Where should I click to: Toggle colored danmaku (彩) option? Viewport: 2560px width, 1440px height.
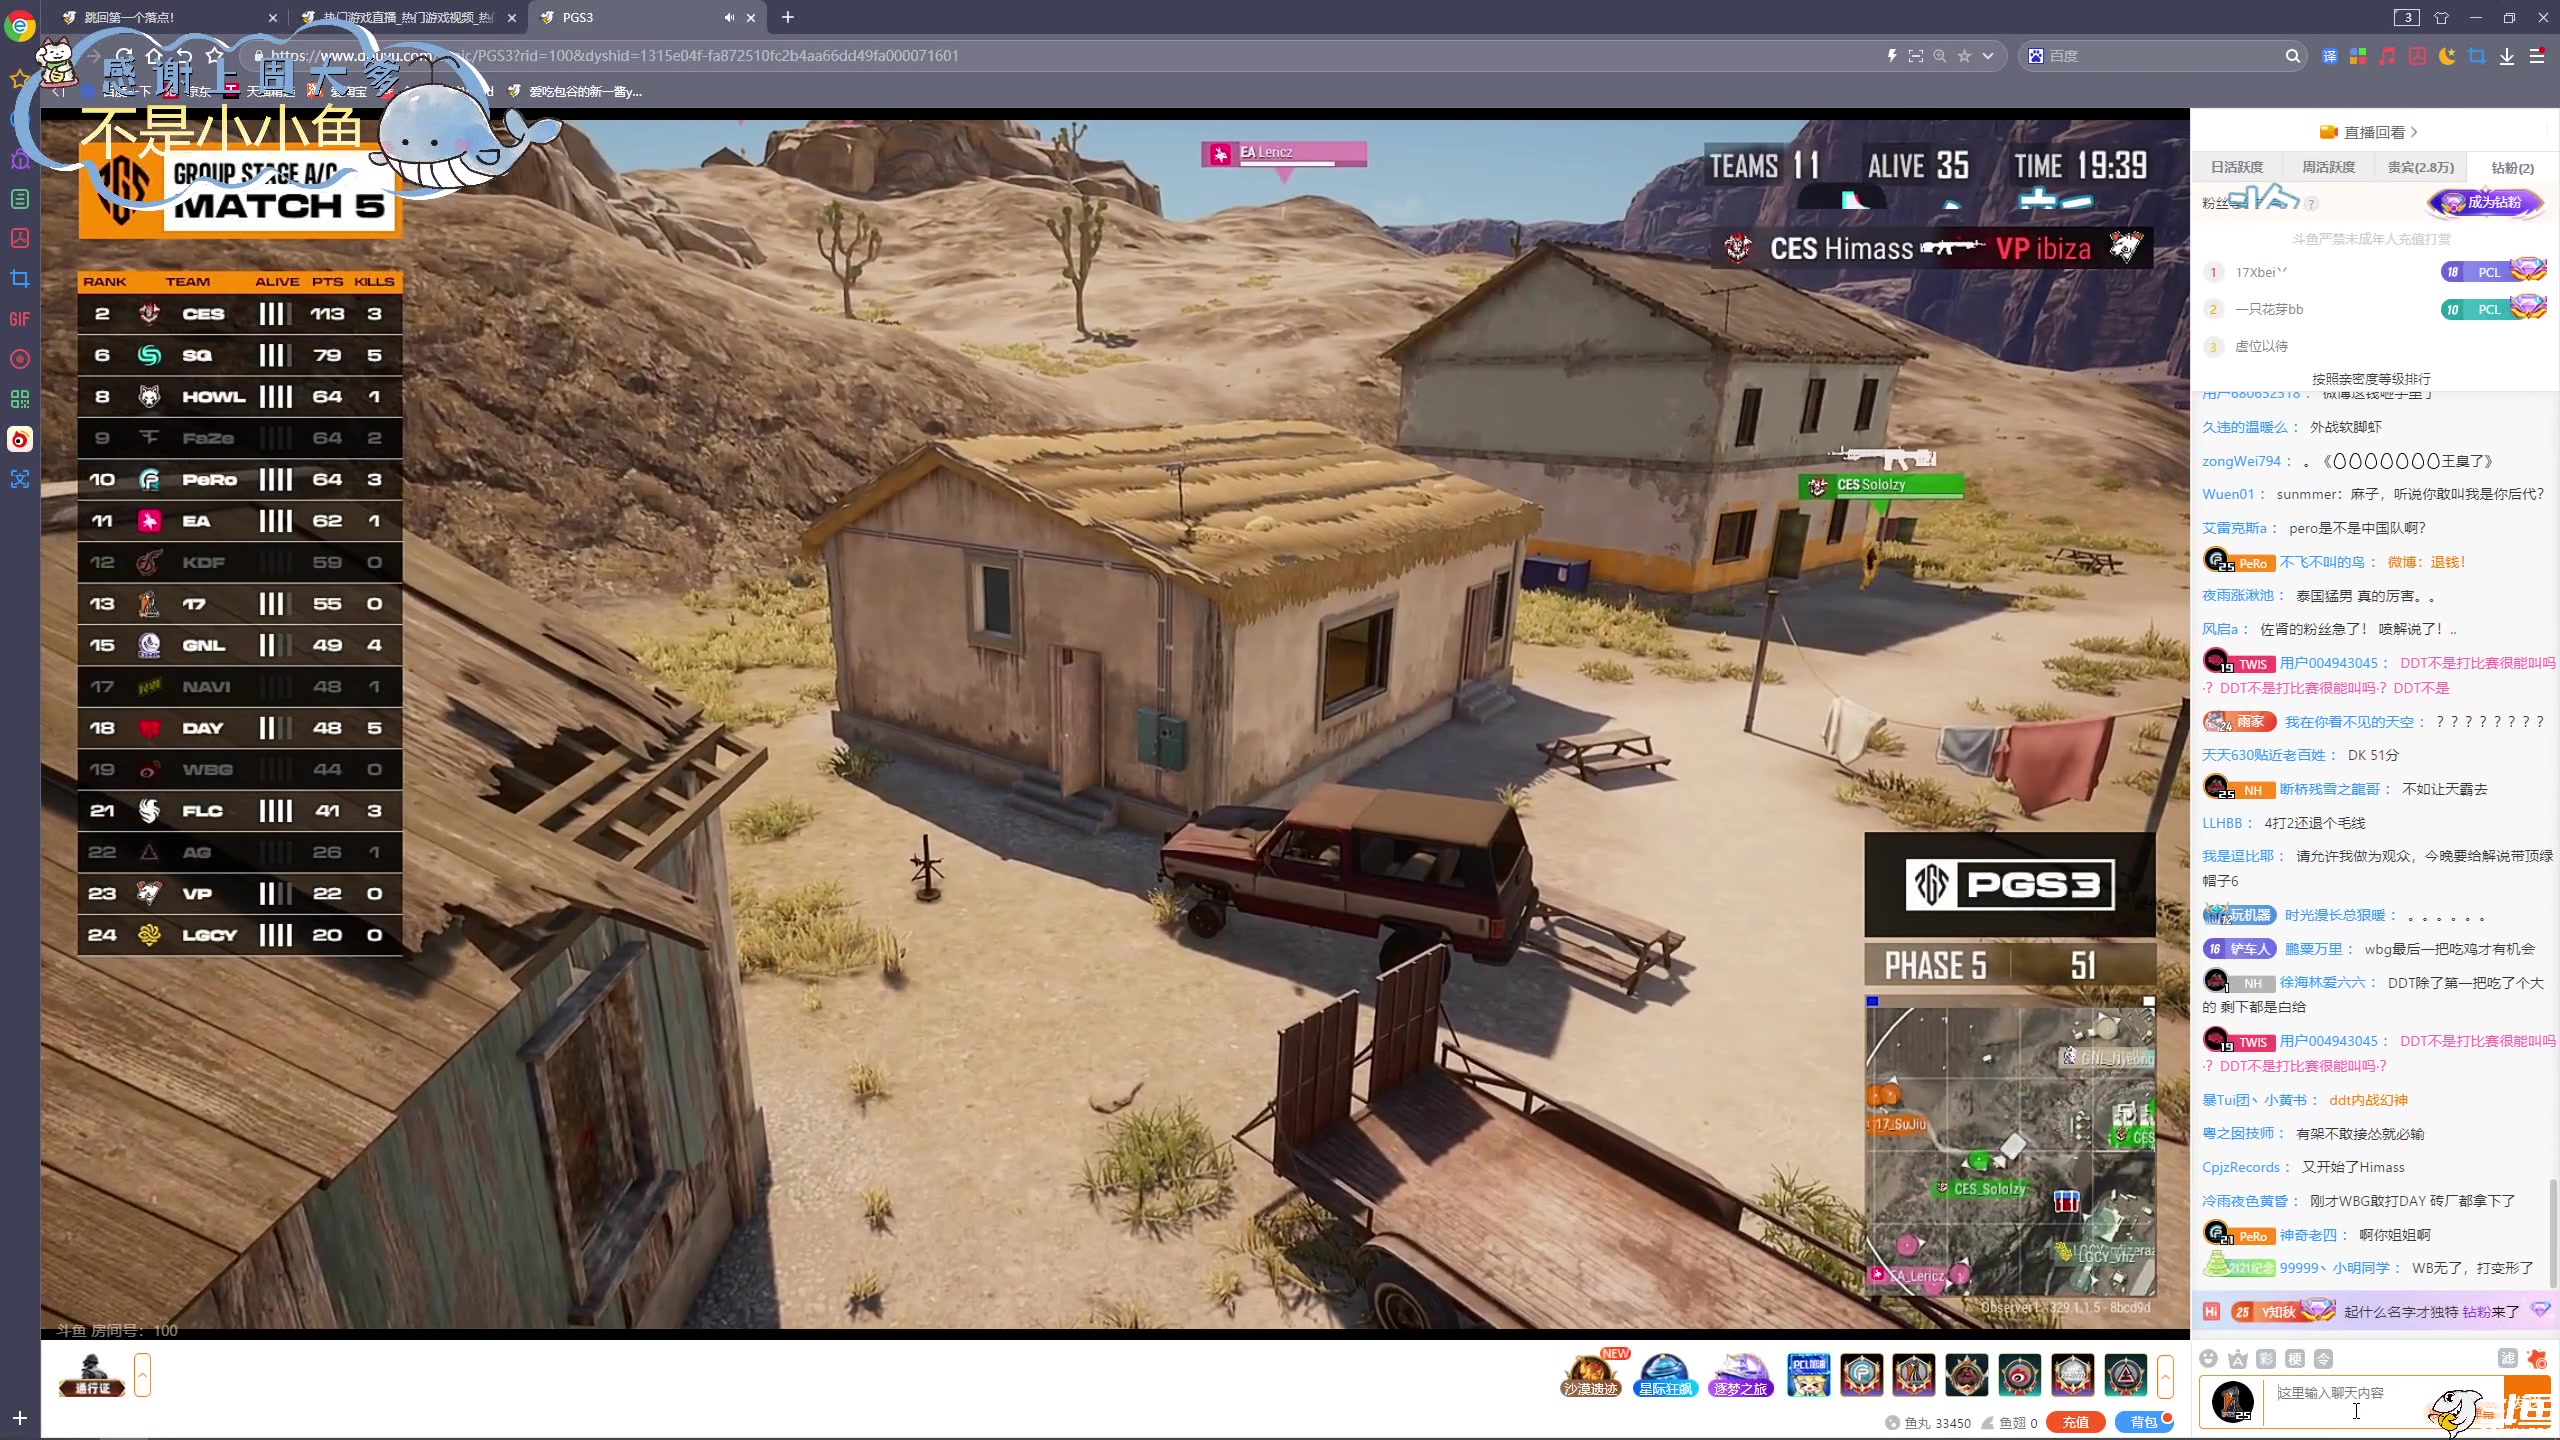[2266, 1358]
